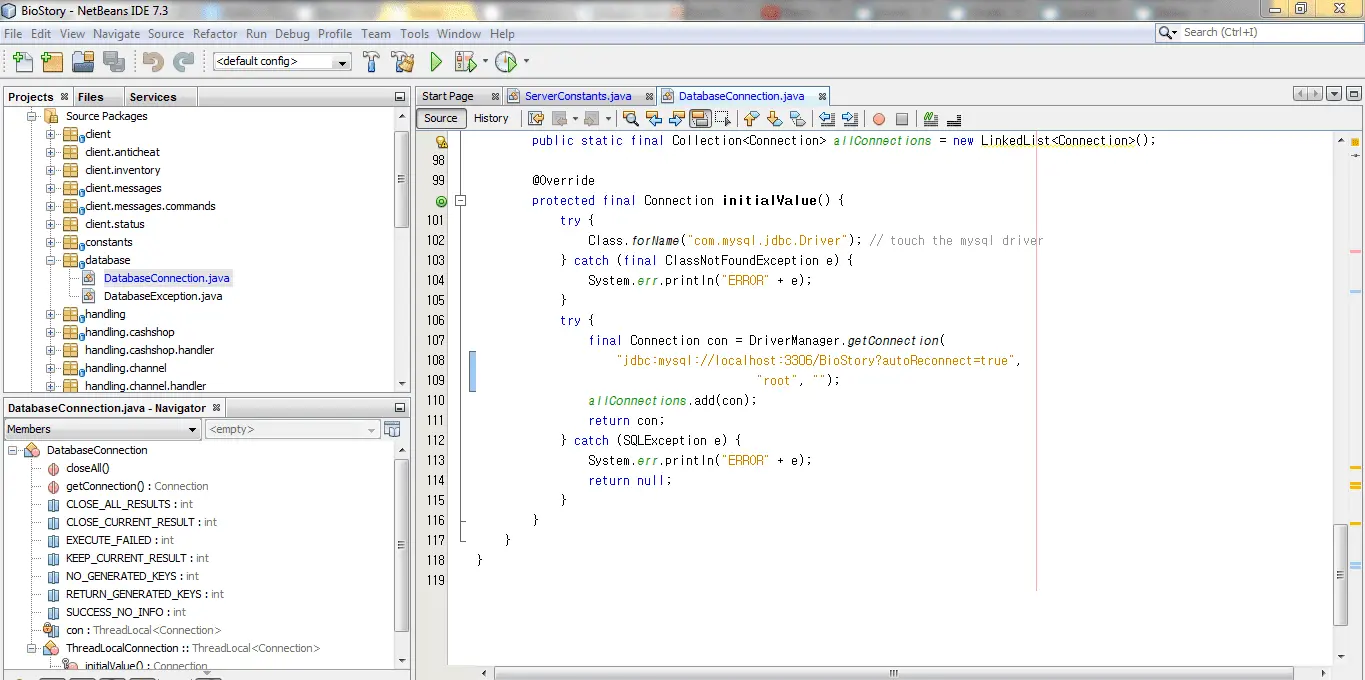
Task: Toggle Rectangular Selection in editor toolbar
Action: click(723, 119)
